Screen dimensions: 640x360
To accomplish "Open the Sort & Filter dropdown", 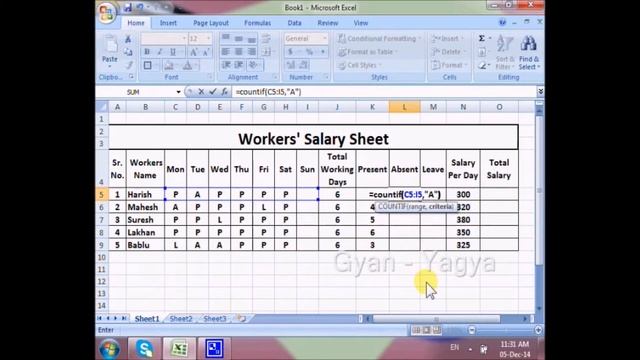I will 505,53.
